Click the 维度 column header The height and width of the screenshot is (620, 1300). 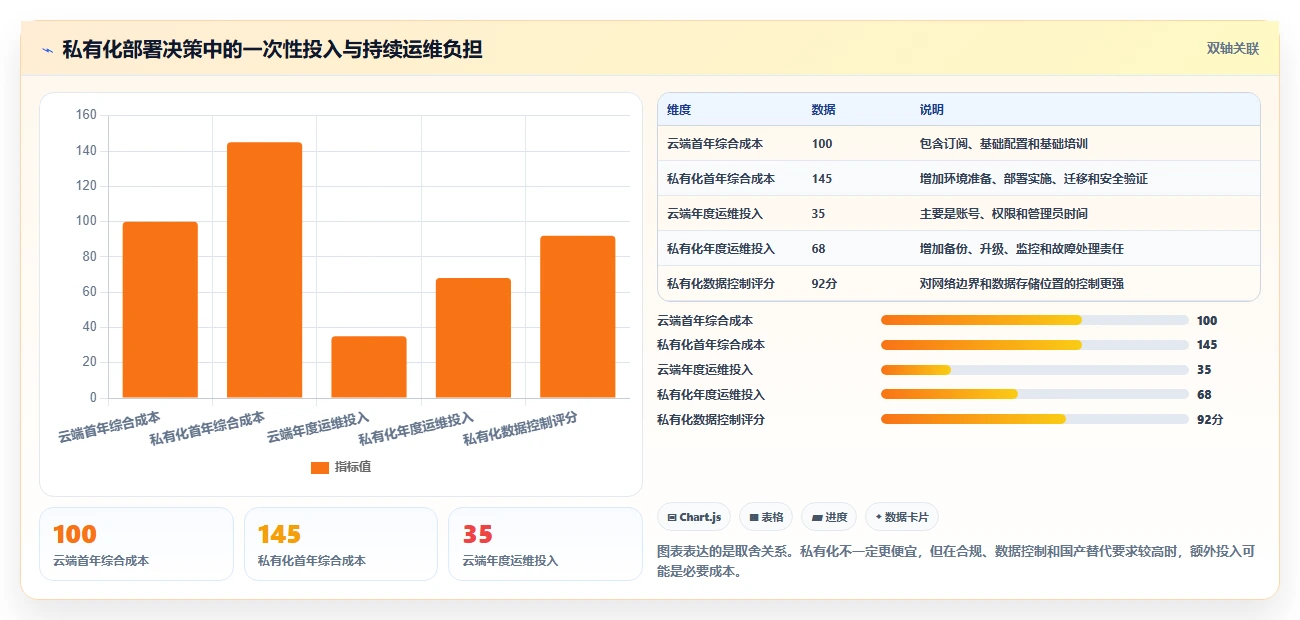coord(679,110)
